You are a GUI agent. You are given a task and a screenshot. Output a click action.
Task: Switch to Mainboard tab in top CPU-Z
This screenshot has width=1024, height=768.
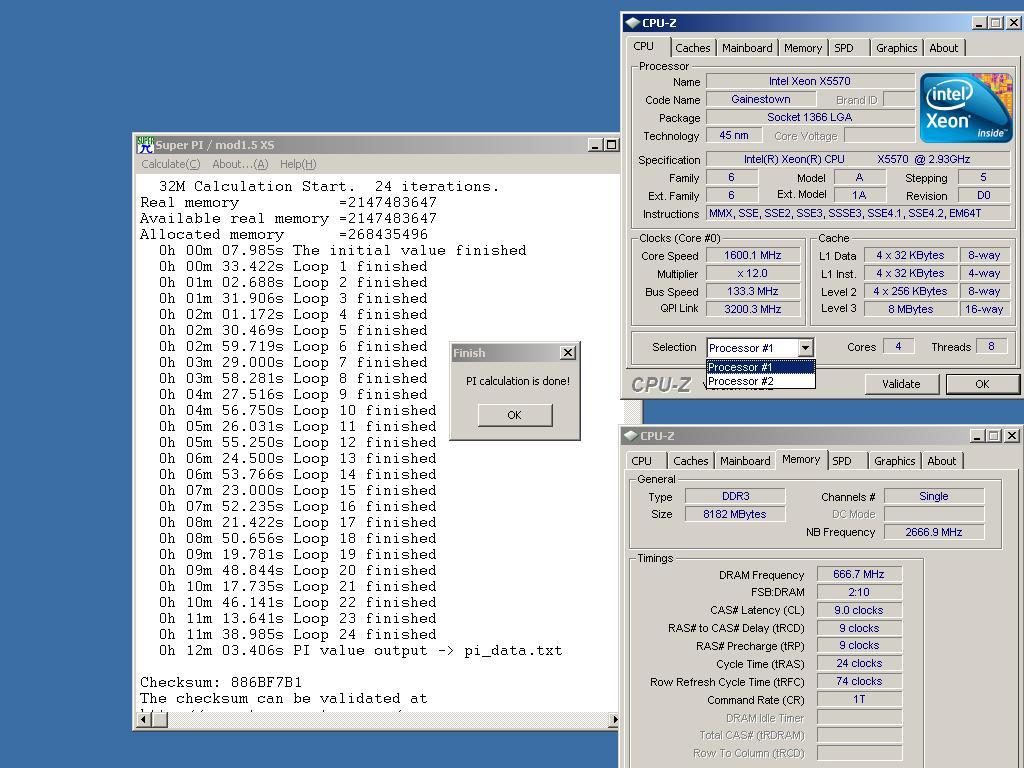[747, 48]
